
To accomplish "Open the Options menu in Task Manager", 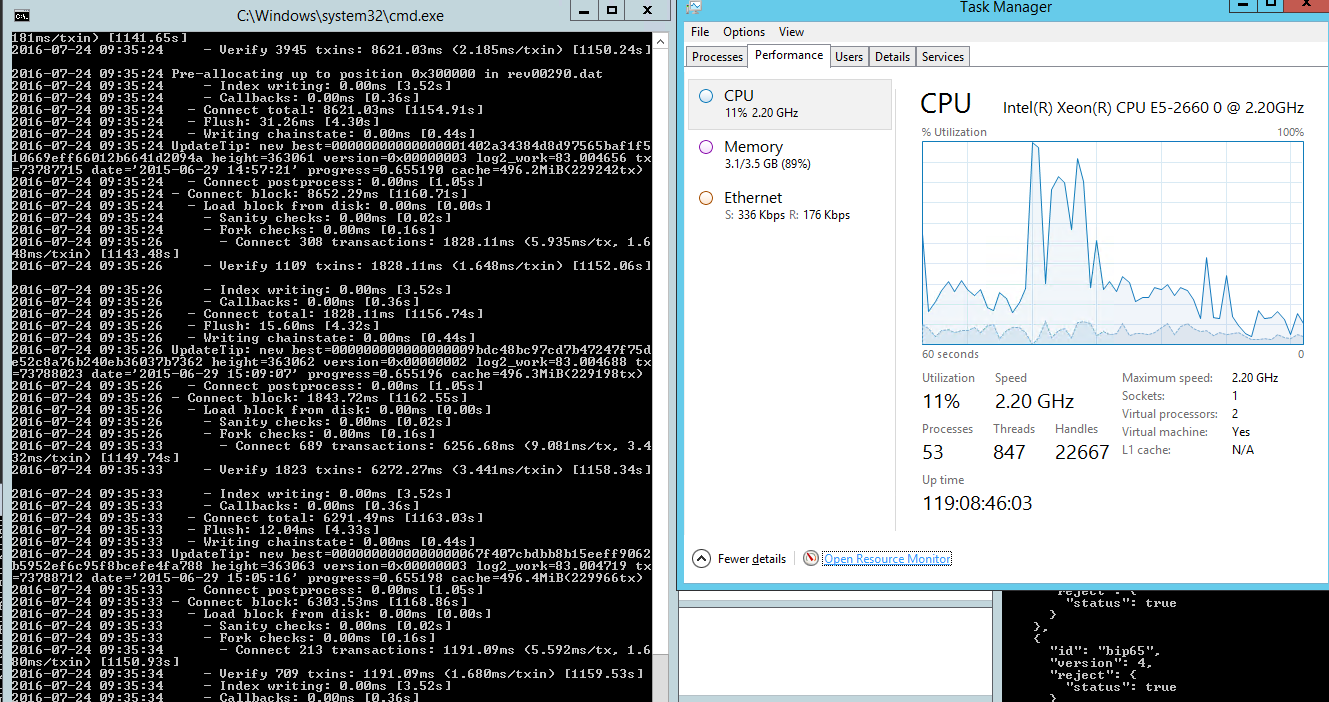I will point(744,32).
